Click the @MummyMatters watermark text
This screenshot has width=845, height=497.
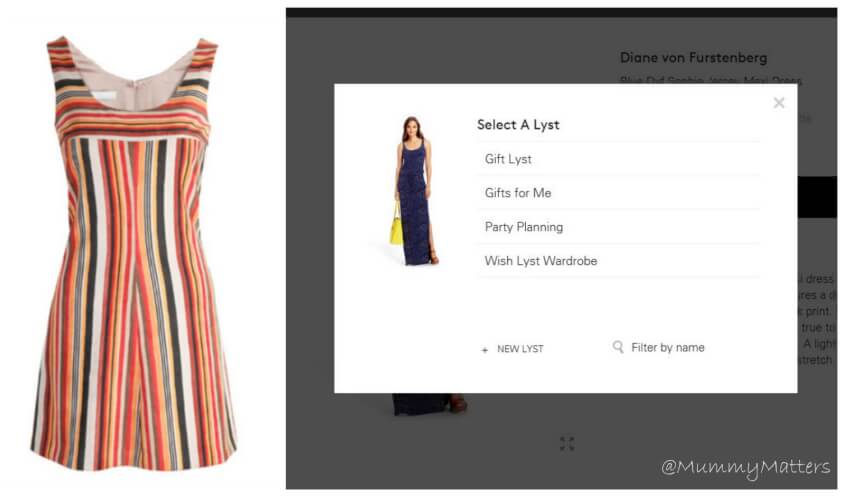tap(745, 467)
